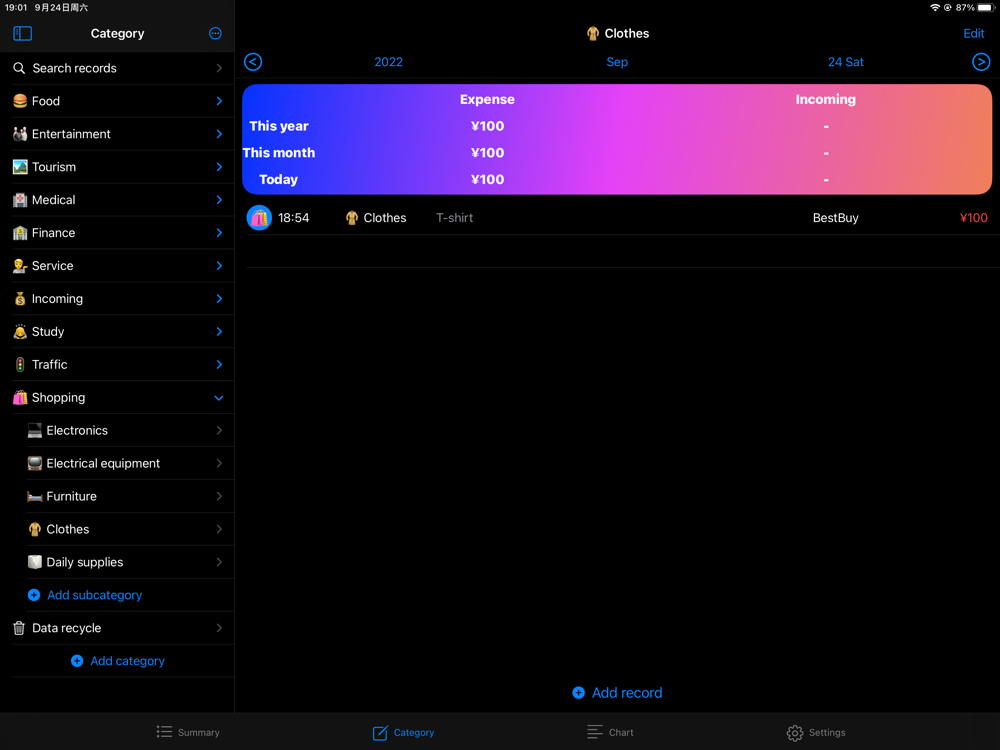Viewport: 1000px width, 750px height.
Task: Click the plus icon beside Add category
Action: (77, 661)
